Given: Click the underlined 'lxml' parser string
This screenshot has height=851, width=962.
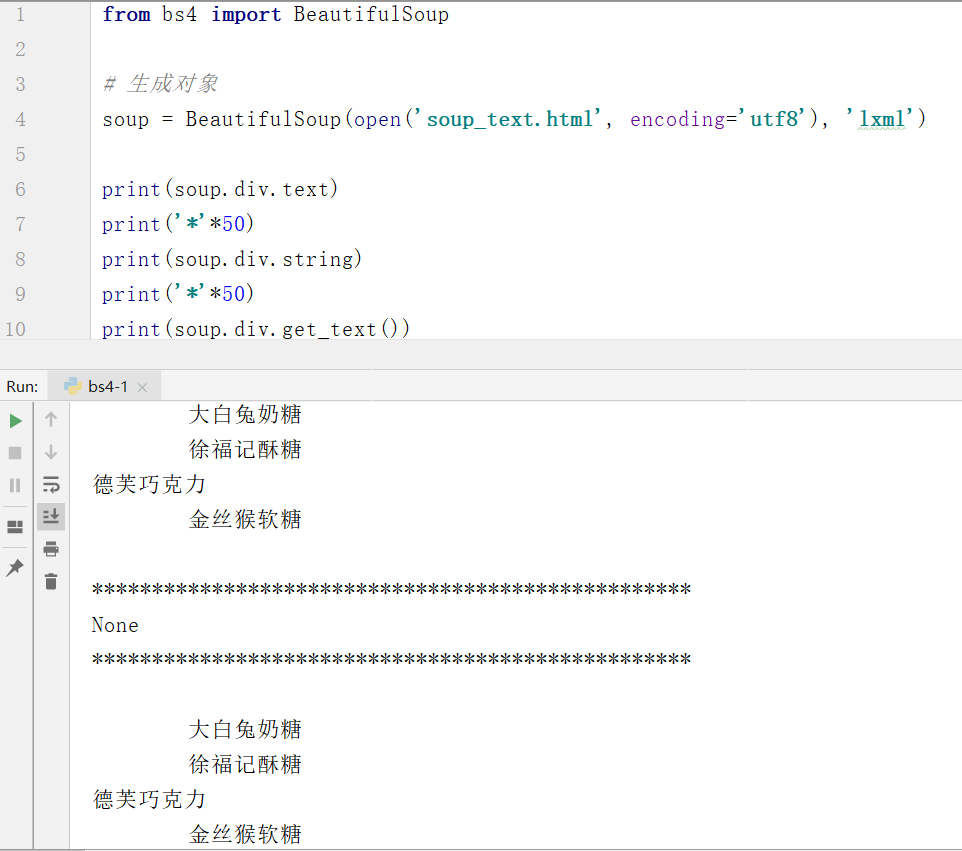Looking at the screenshot, I should [x=881, y=118].
